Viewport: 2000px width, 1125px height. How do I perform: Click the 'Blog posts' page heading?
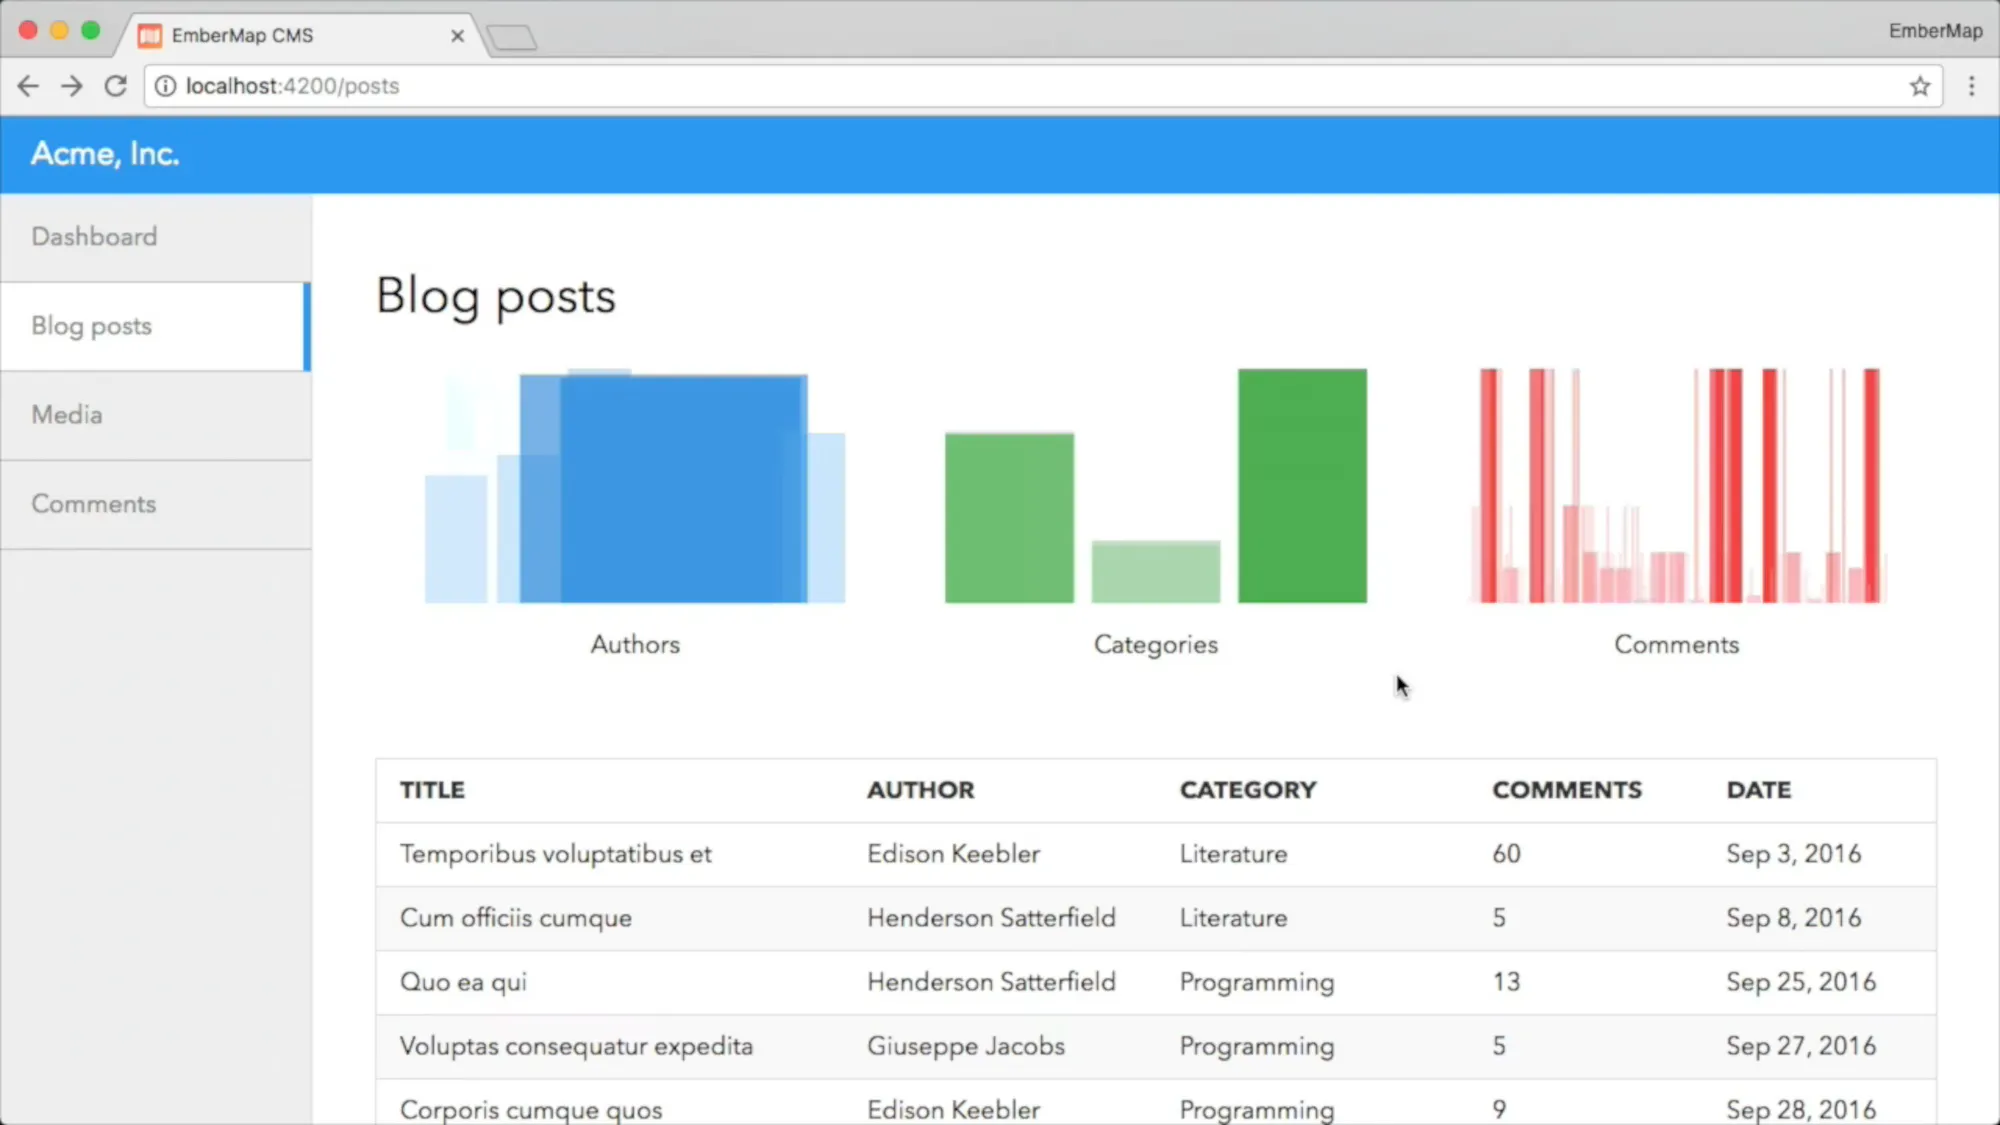(496, 297)
